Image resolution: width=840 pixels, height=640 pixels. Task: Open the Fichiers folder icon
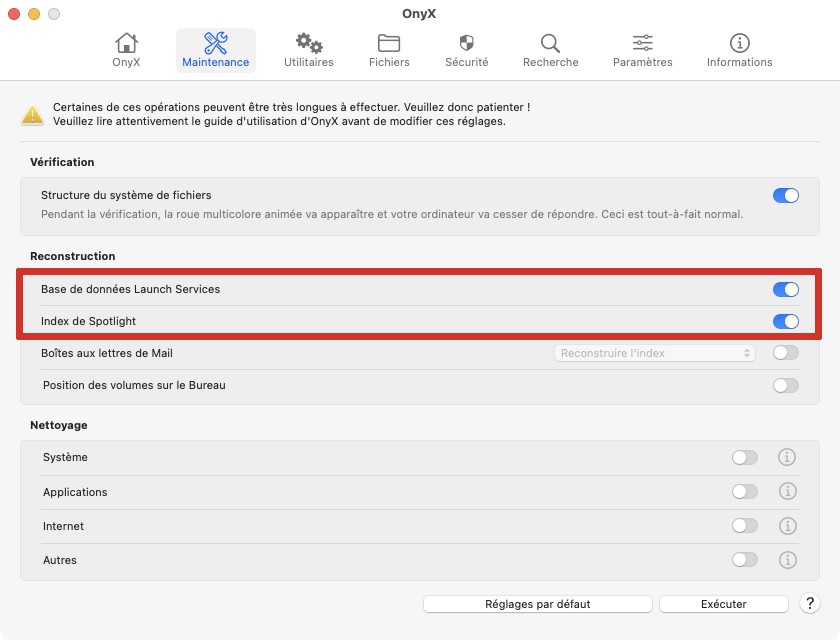point(389,43)
